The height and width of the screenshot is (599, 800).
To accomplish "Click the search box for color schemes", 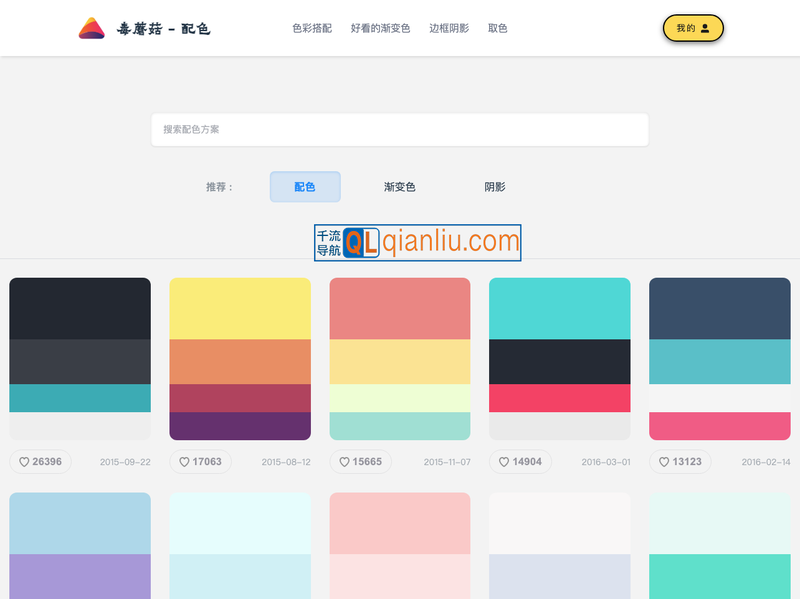I will [400, 129].
